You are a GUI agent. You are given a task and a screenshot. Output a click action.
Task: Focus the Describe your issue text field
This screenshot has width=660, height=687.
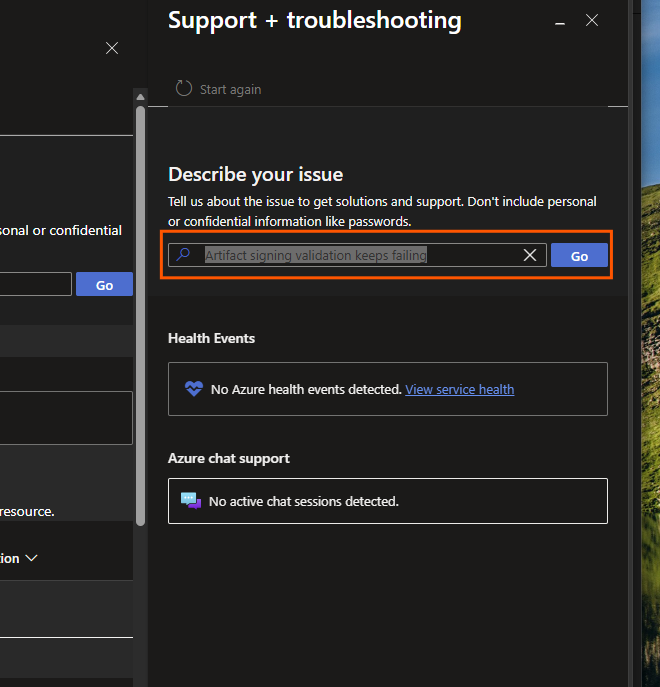point(357,255)
